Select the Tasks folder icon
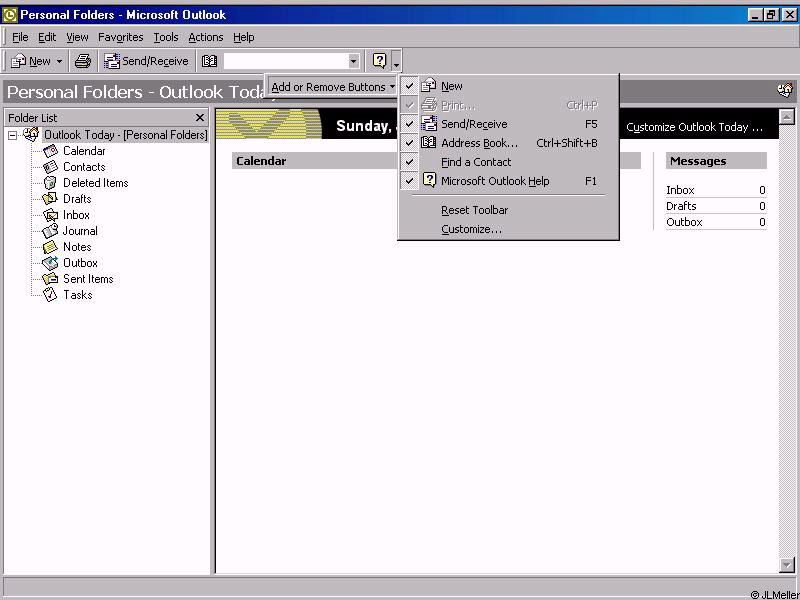 pyautogui.click(x=51, y=295)
